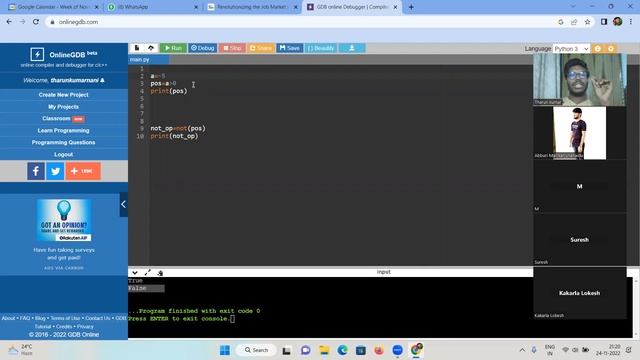Screen dimensions: 640x360
Task: Click the Contact Us footer link
Action: (x=98, y=318)
